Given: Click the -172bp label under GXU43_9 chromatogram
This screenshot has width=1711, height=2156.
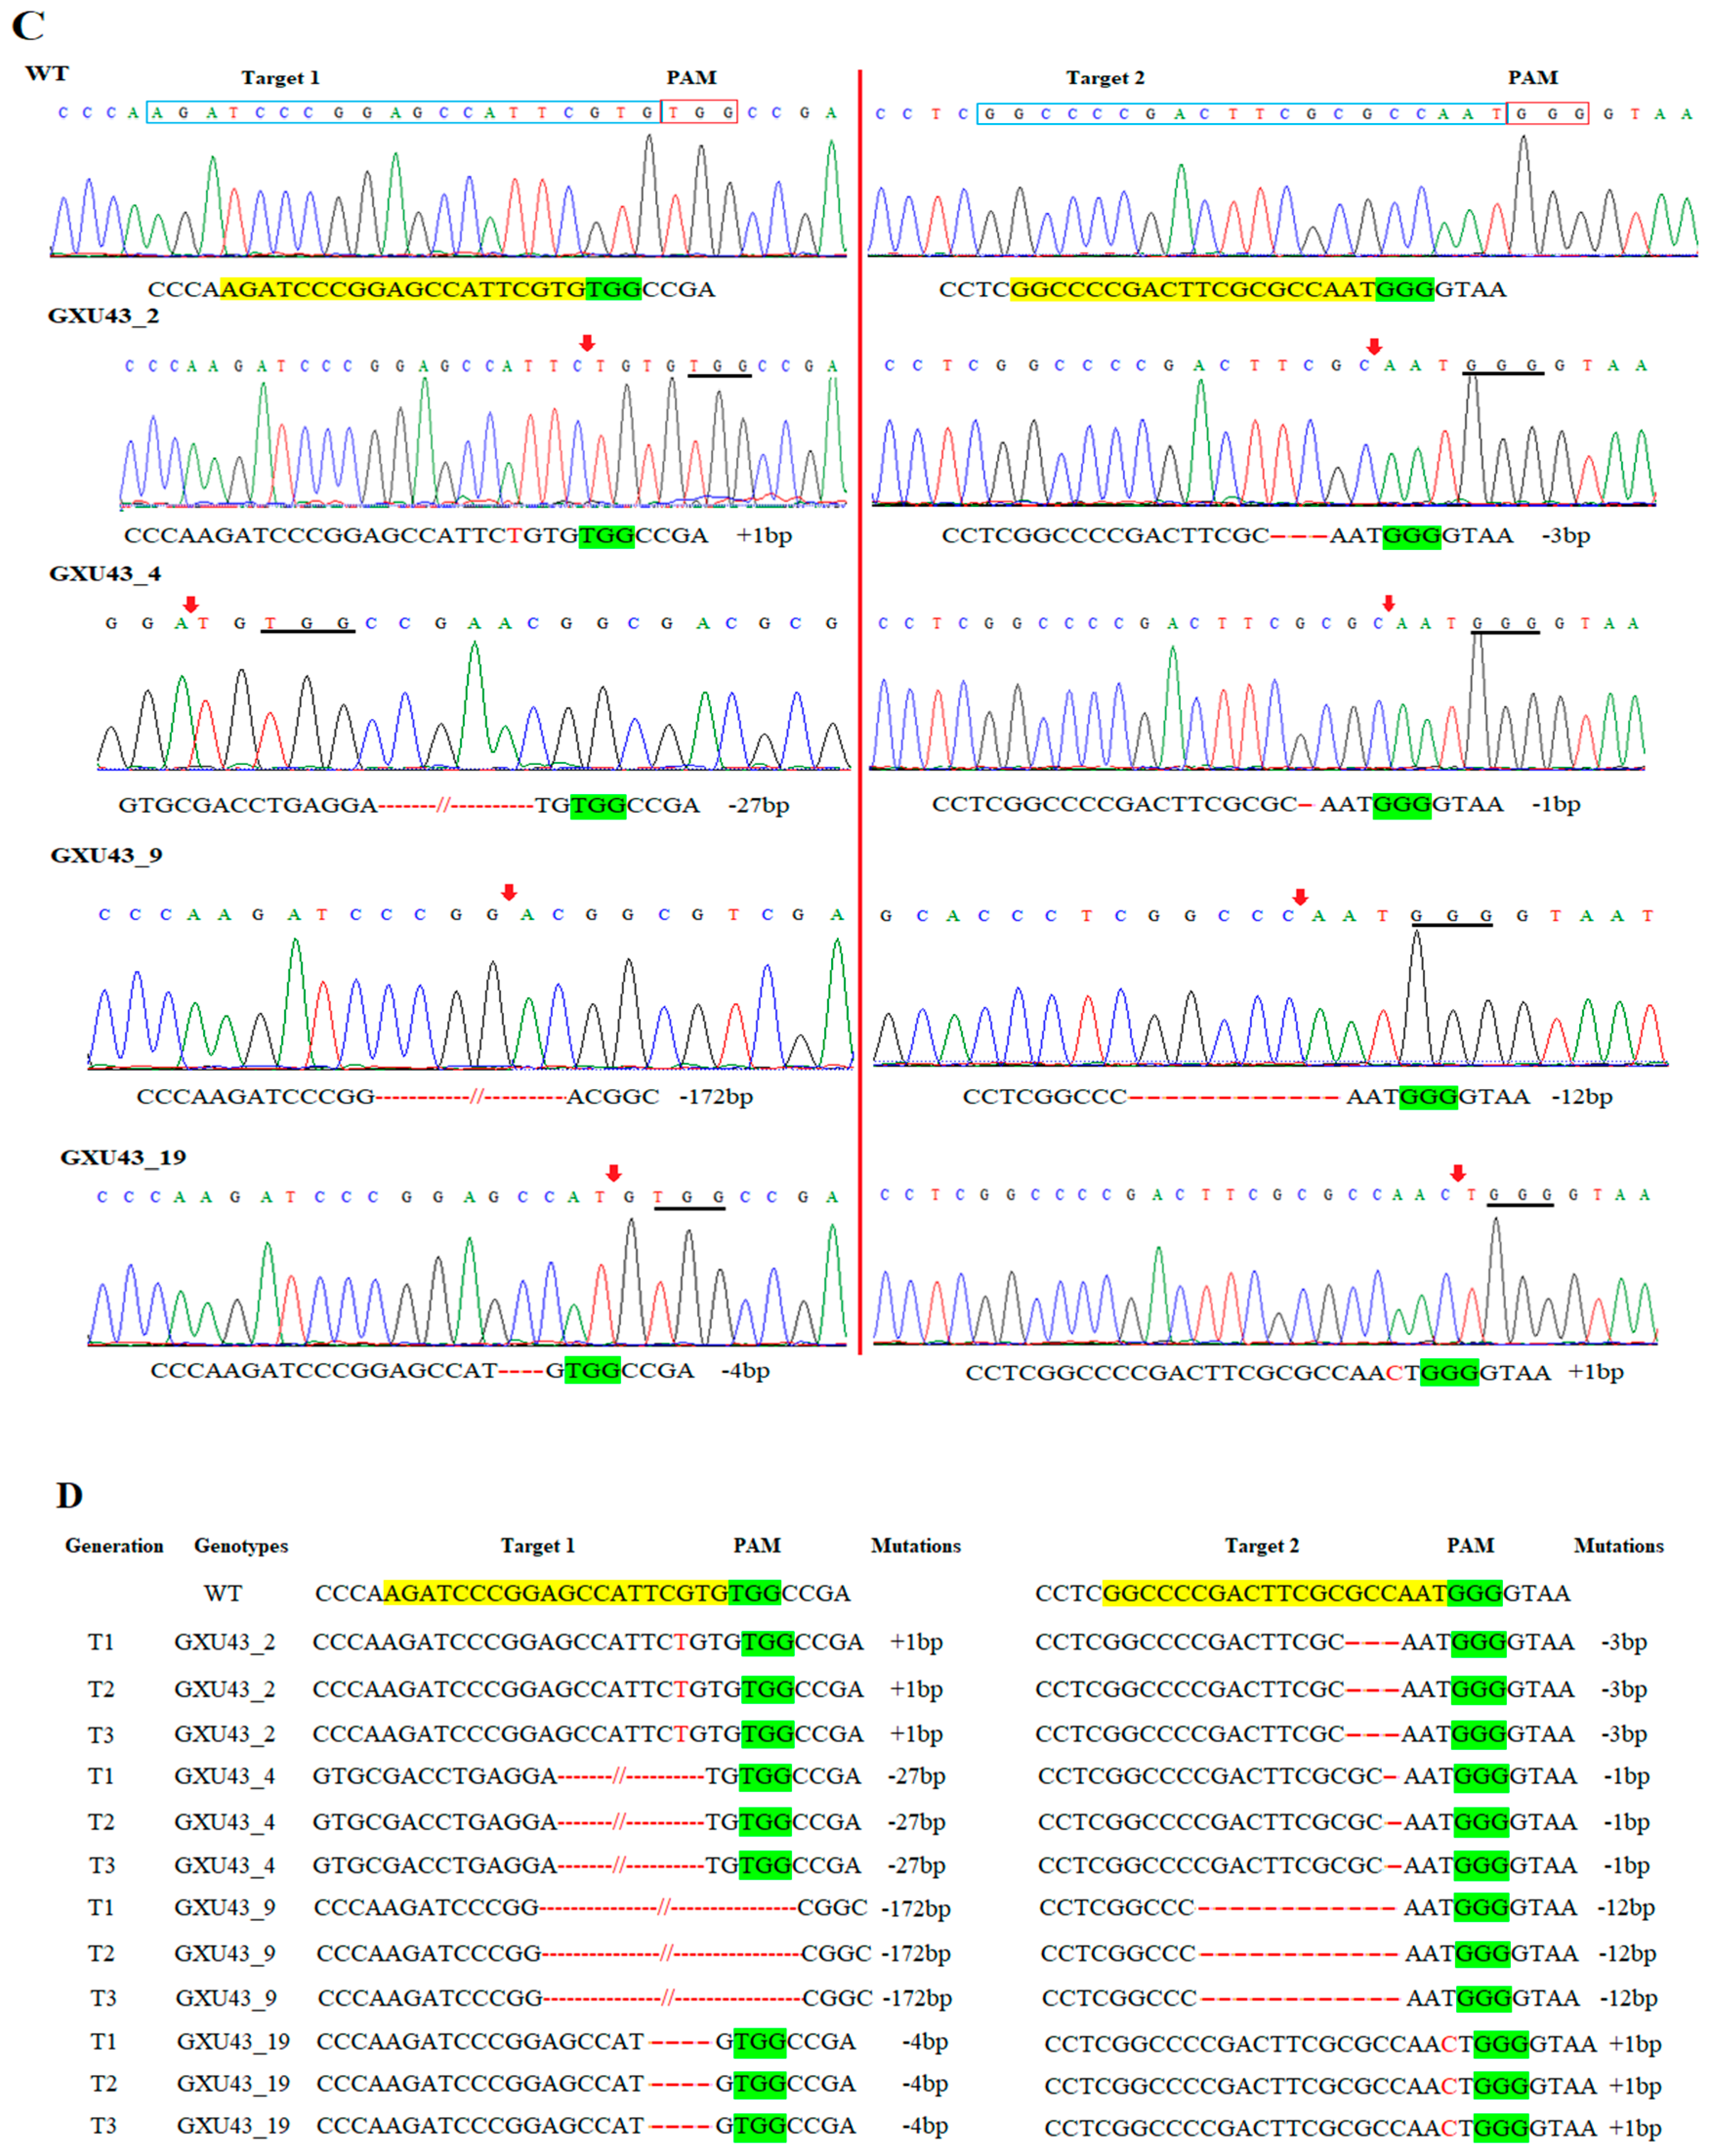Looking at the screenshot, I should point(716,1096).
